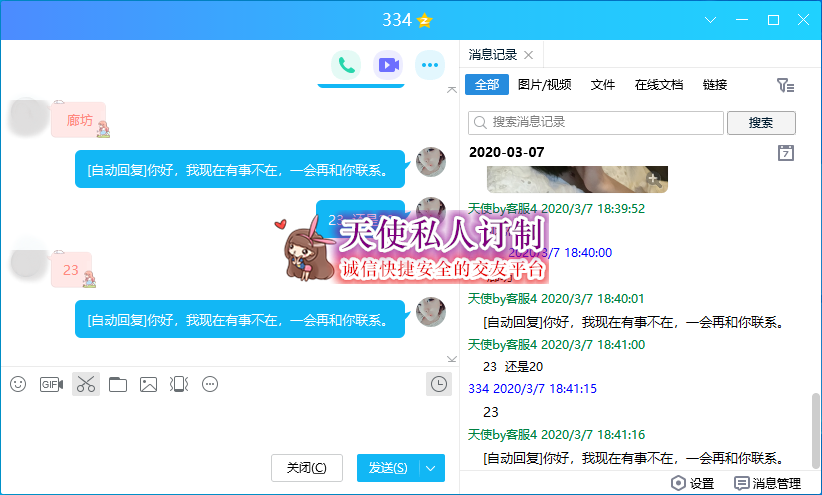Open more options with the three-dots icon

(430, 65)
